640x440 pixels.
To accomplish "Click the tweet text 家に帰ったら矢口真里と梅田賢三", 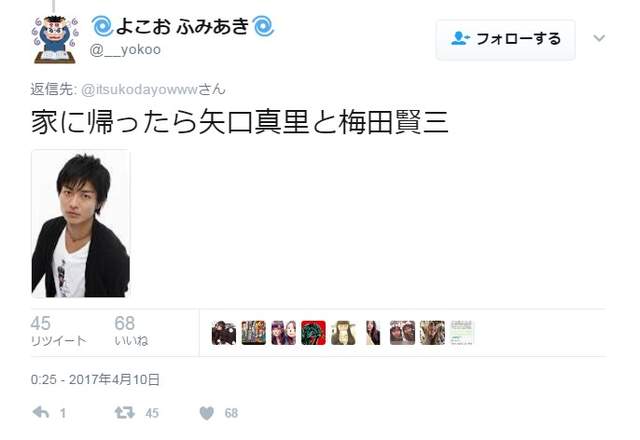I will click(240, 122).
